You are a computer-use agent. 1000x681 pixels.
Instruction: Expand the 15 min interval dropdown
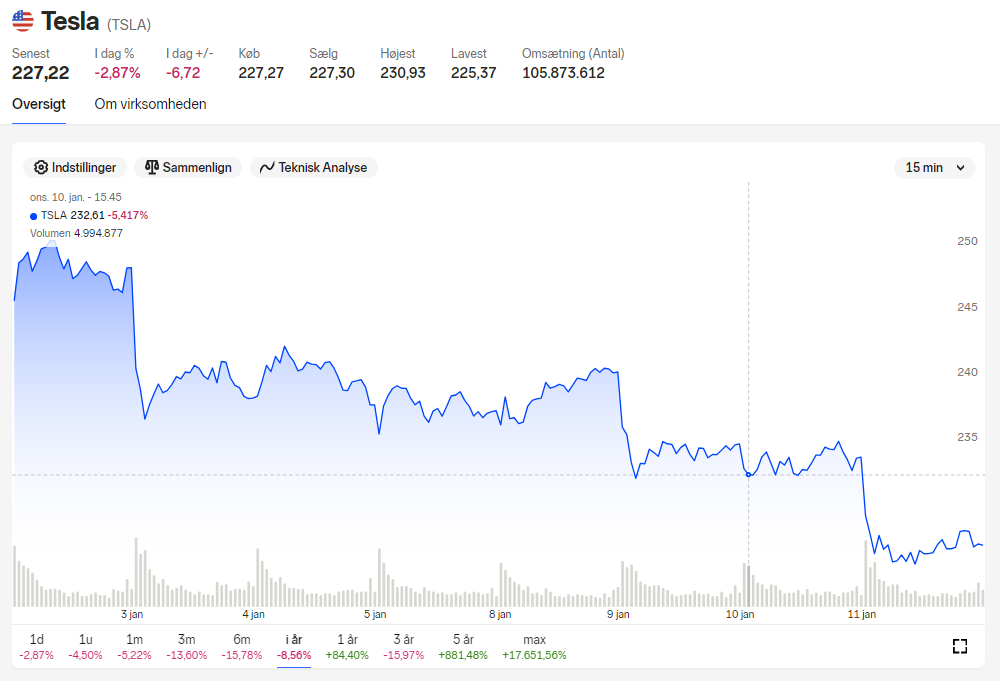click(x=934, y=168)
